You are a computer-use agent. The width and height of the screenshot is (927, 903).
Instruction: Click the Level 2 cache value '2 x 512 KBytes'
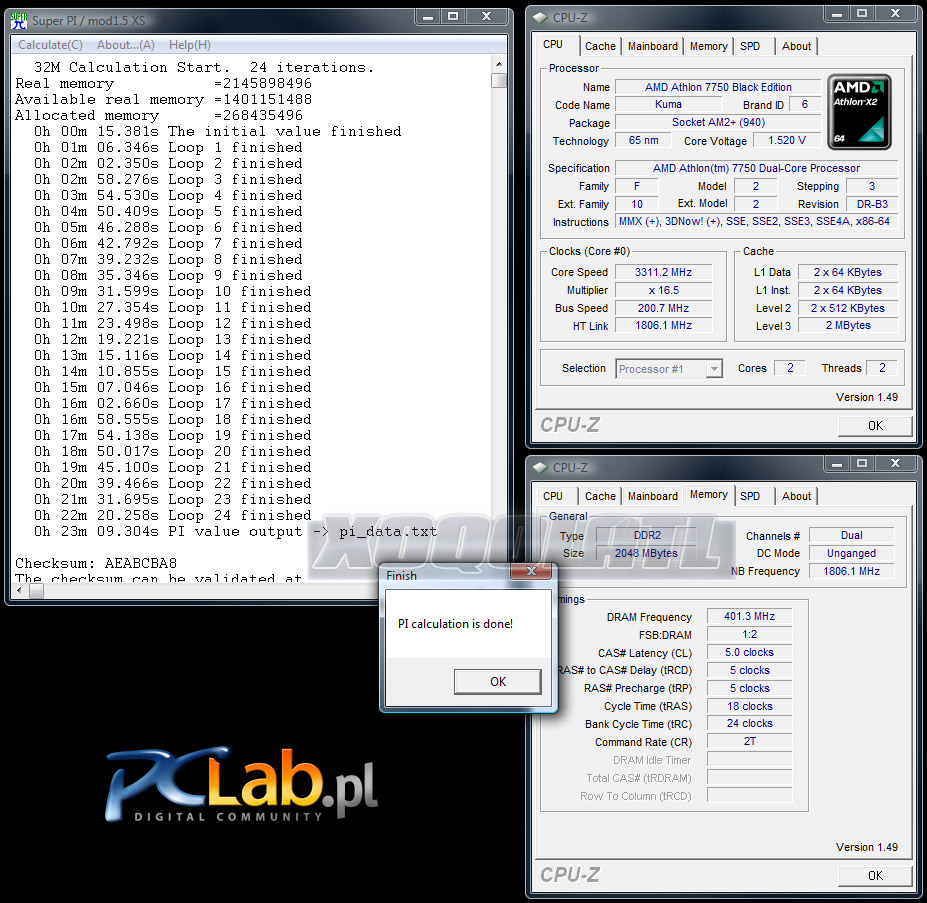[x=848, y=308]
